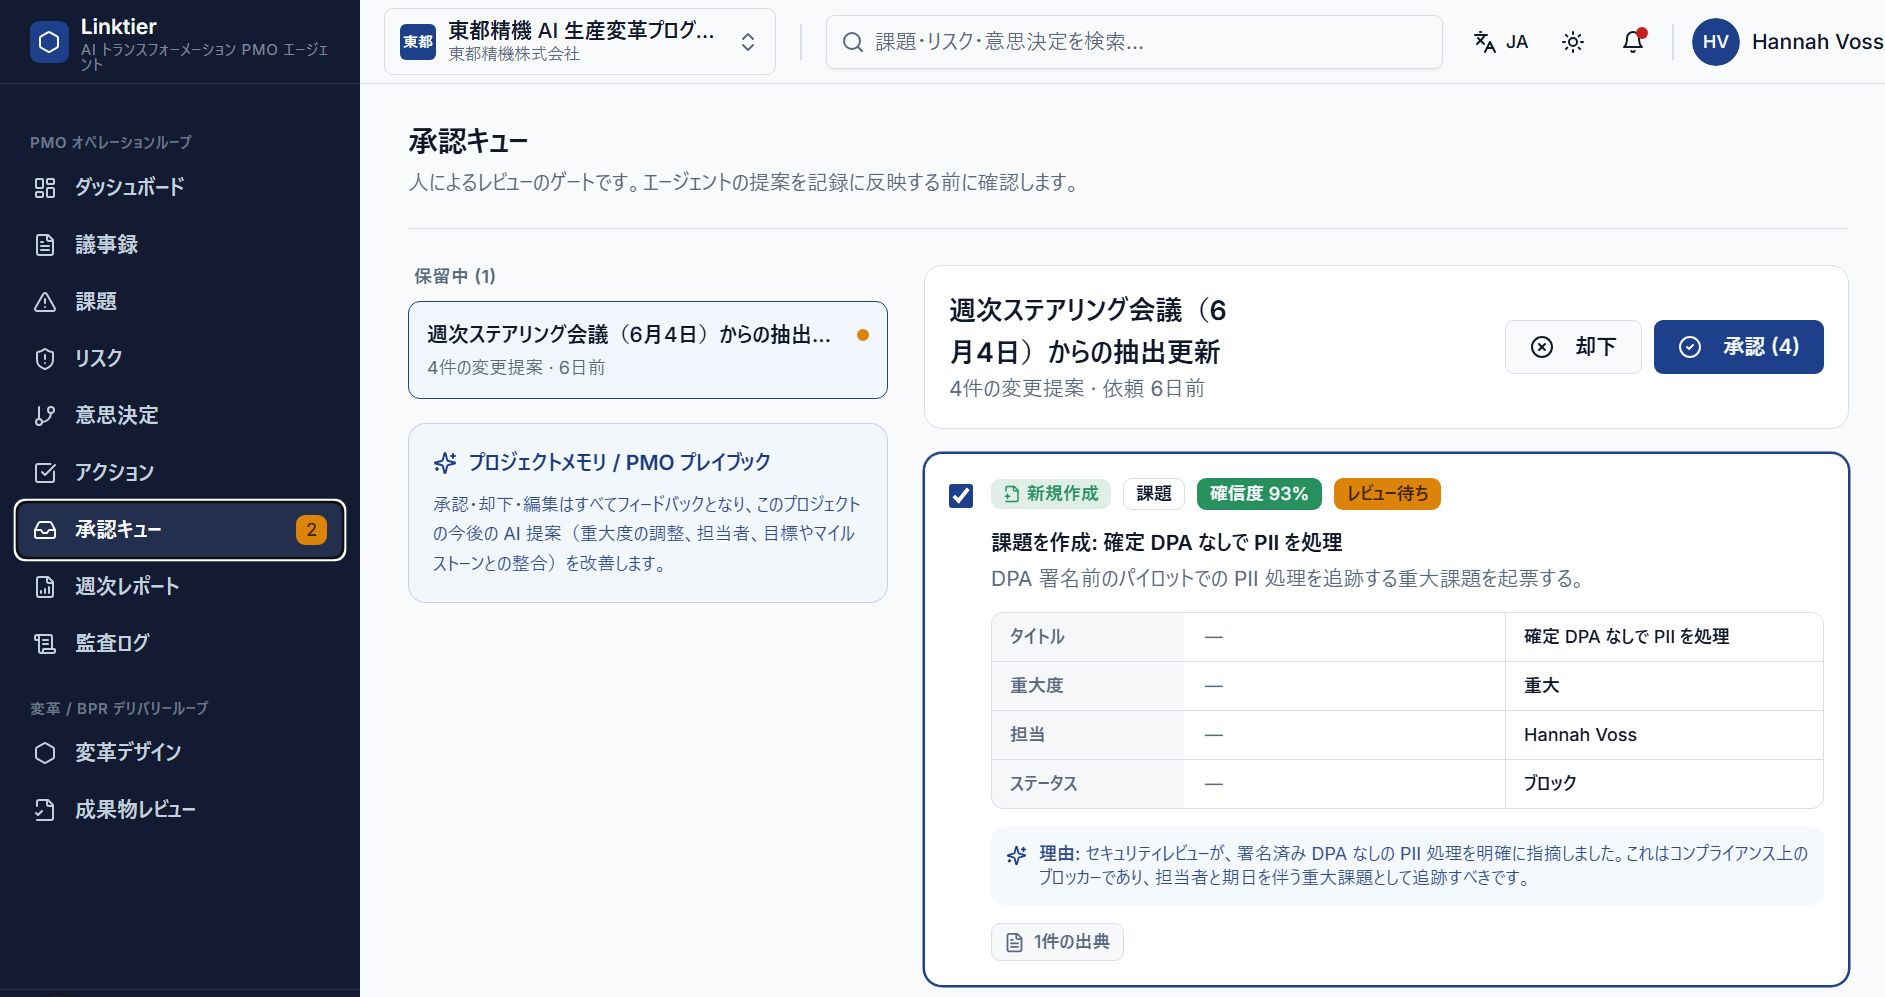The image size is (1885, 997).
Task: Click the badge 2 on 承認キュー
Action: point(311,530)
